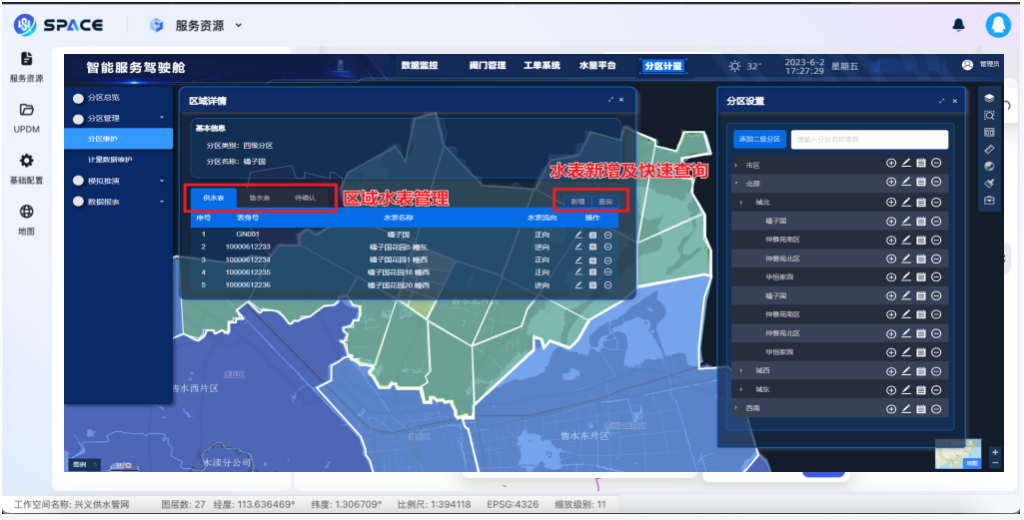This screenshot has height=520, width=1024.
Task: Open the user avatar menu
Action: tap(998, 25)
